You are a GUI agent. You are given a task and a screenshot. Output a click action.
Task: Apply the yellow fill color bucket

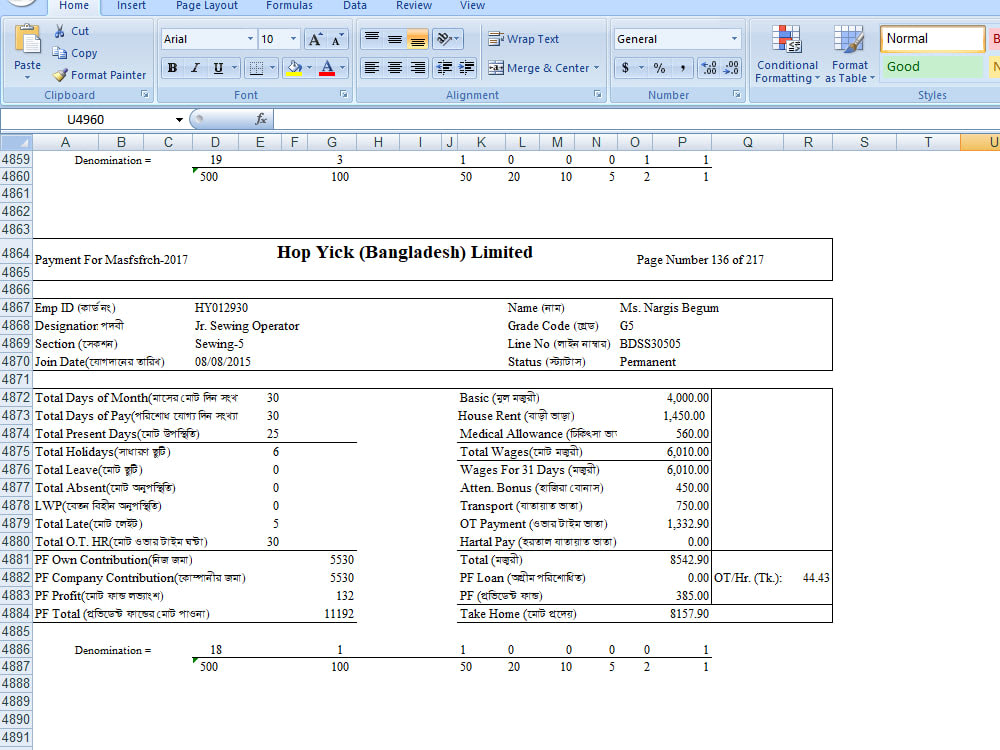click(294, 68)
